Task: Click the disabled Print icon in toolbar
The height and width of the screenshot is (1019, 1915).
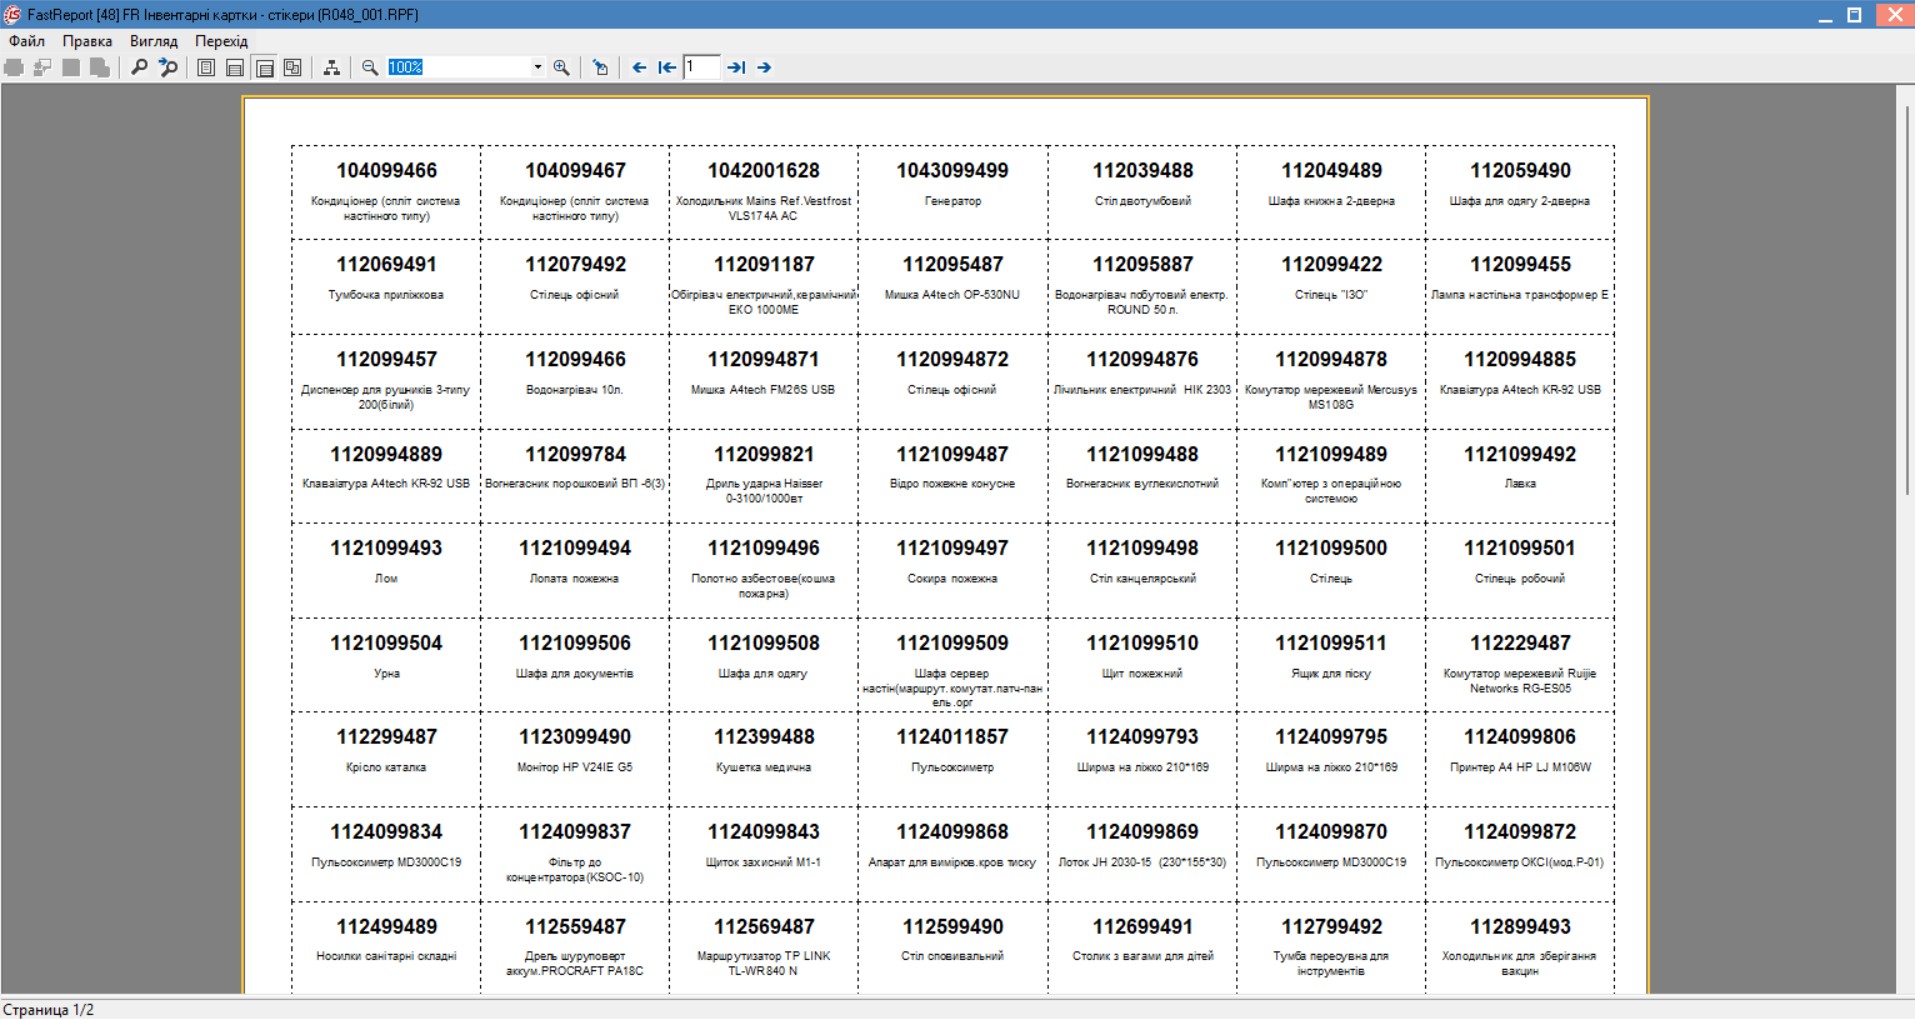Action: 14,67
